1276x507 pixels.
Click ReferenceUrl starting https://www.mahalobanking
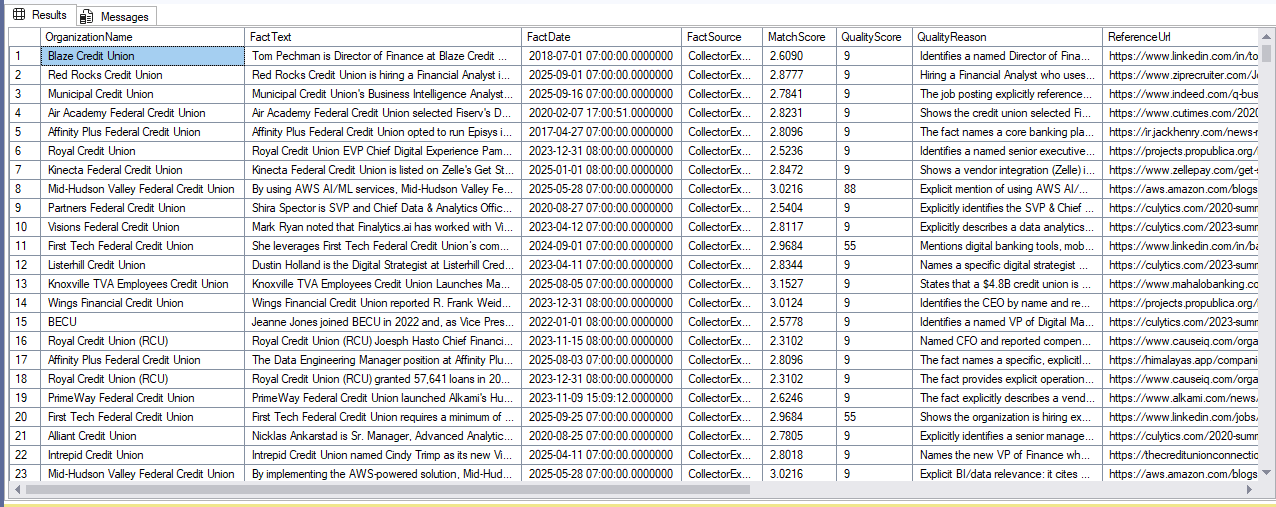coord(1181,284)
